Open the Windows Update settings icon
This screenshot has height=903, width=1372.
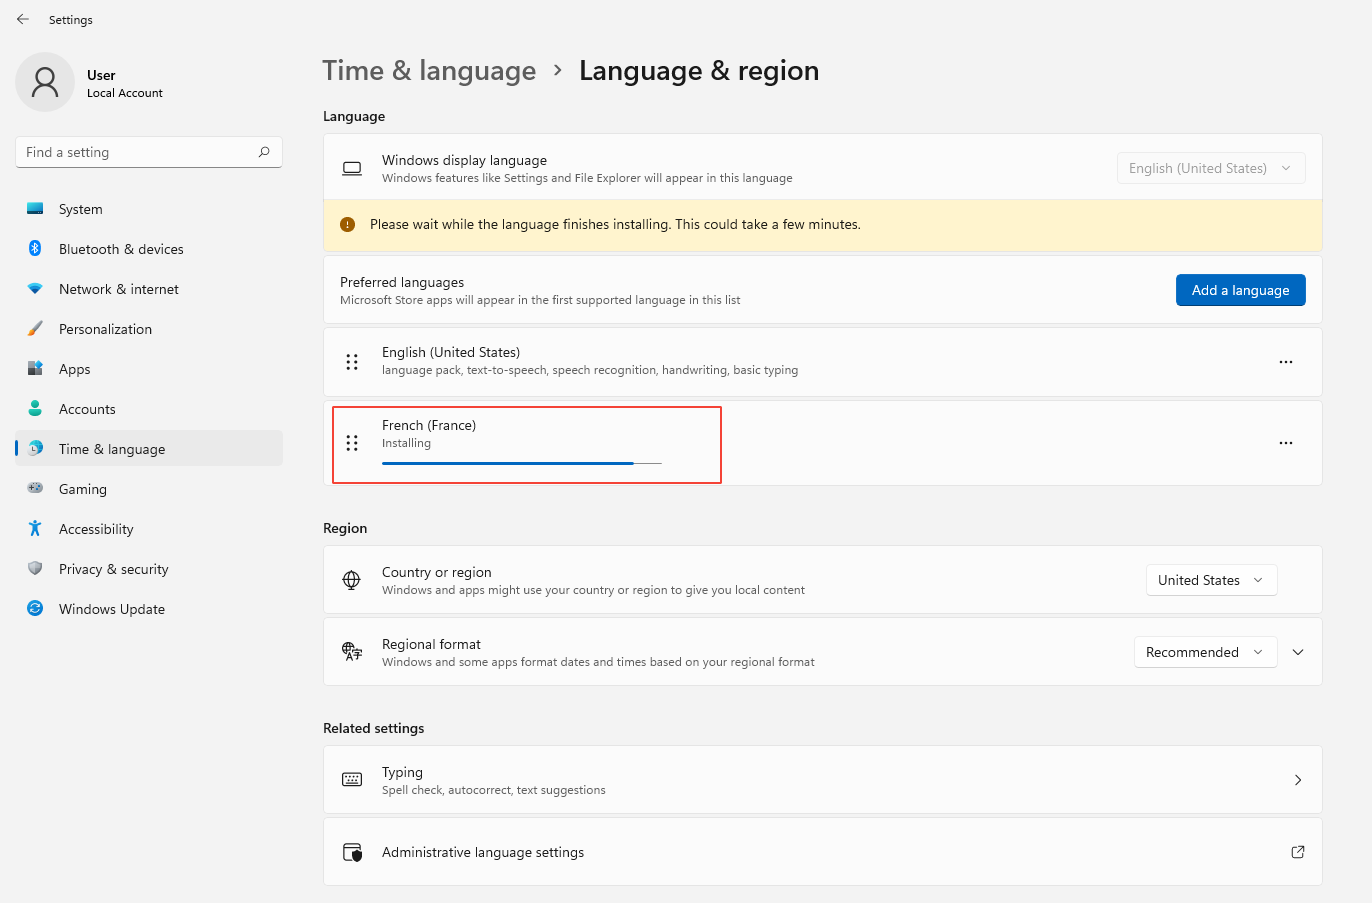[x=36, y=609]
